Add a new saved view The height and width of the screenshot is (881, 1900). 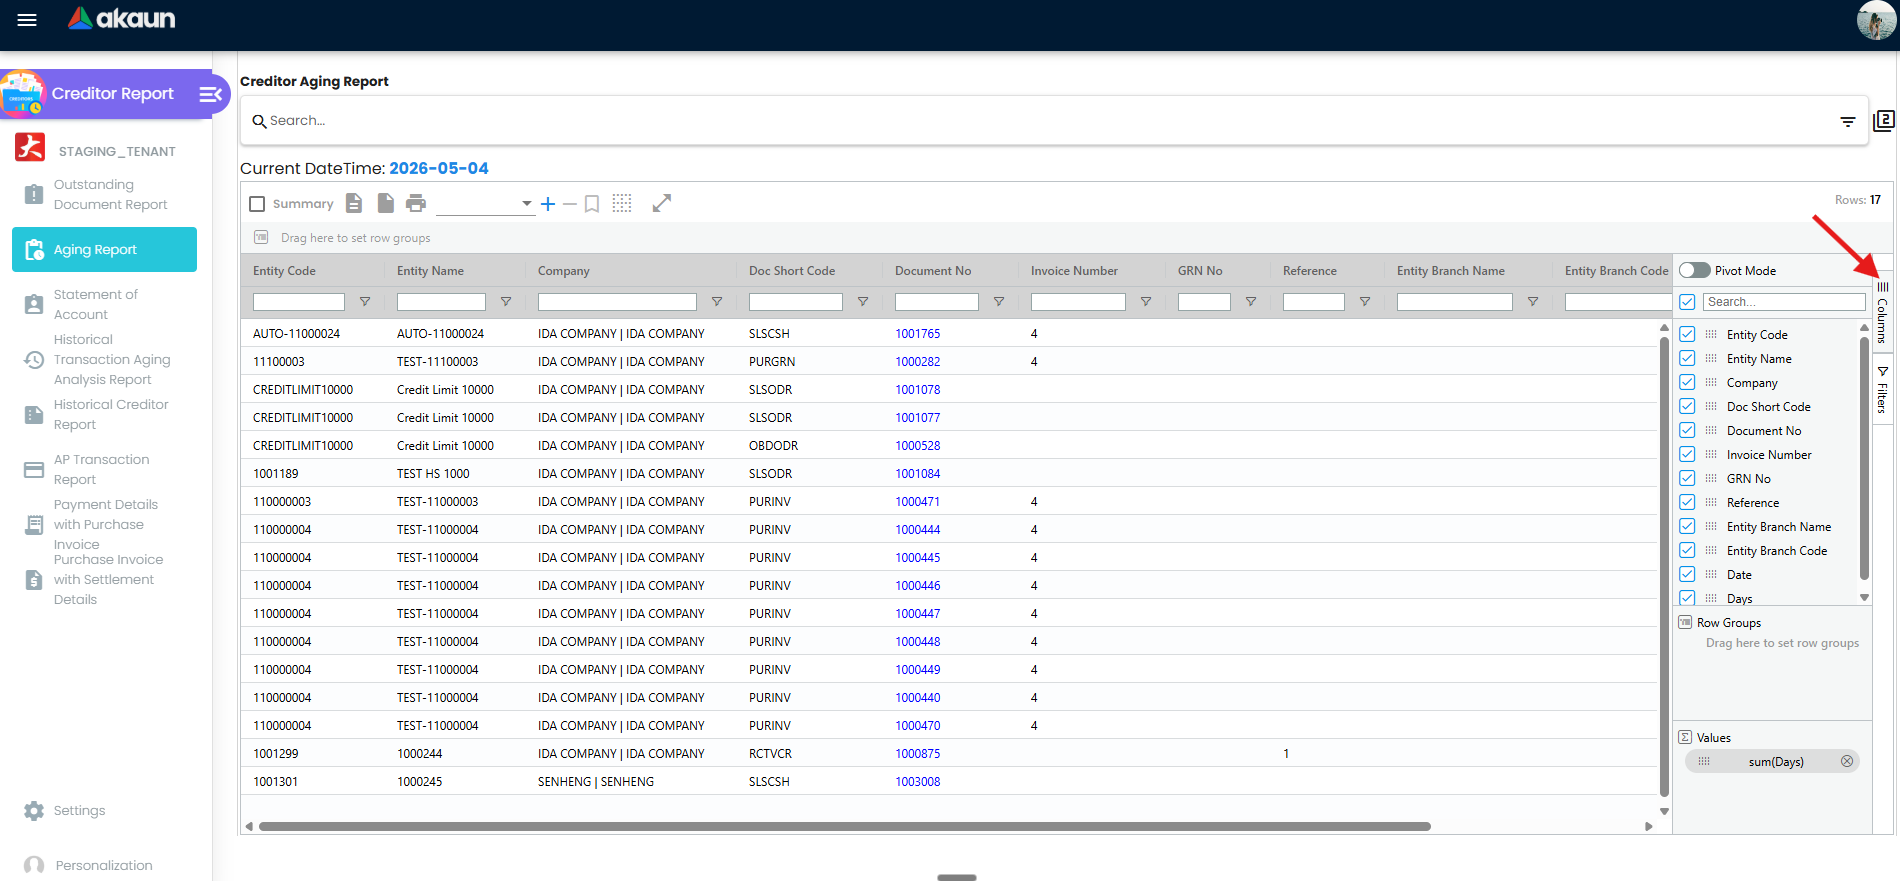548,204
